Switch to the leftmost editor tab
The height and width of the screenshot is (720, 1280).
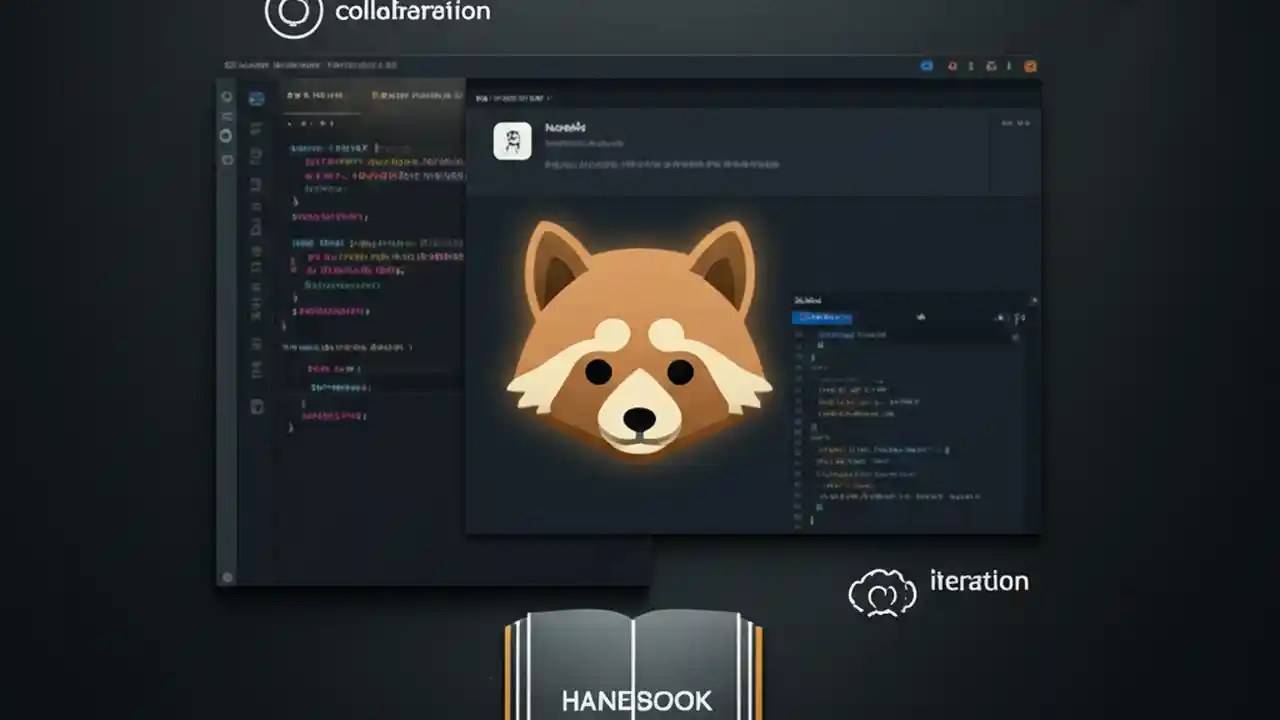tap(317, 97)
